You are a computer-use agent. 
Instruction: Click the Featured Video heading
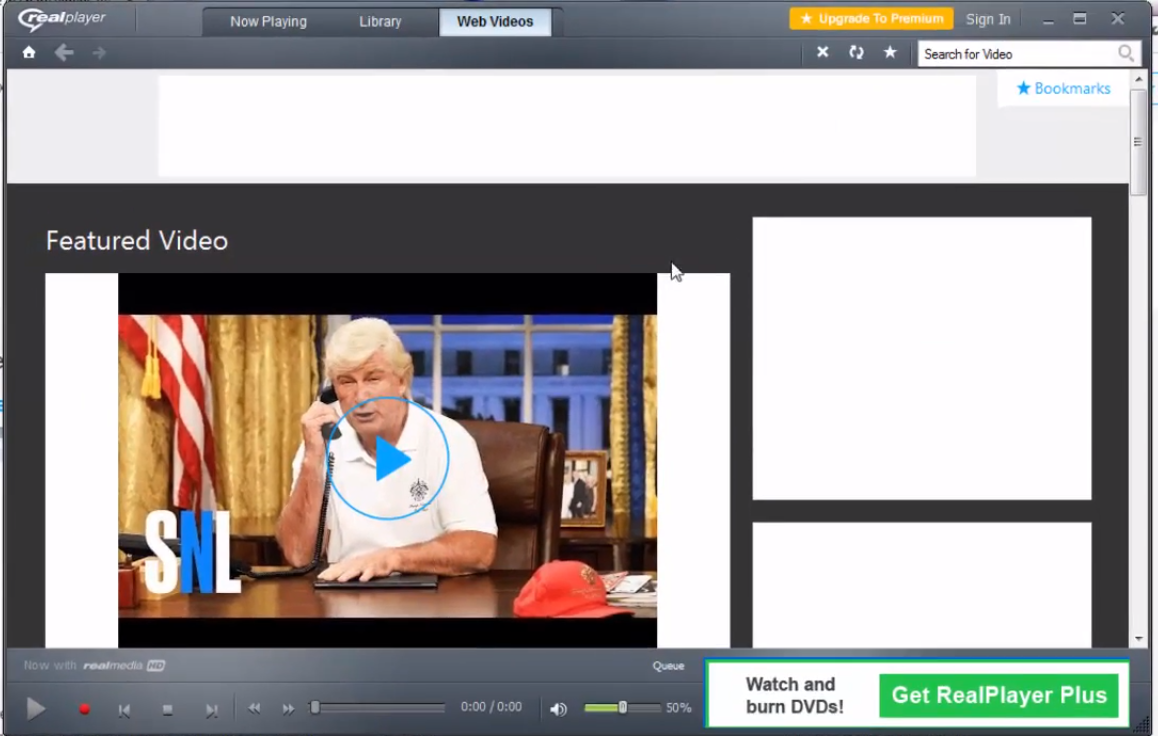(x=137, y=241)
